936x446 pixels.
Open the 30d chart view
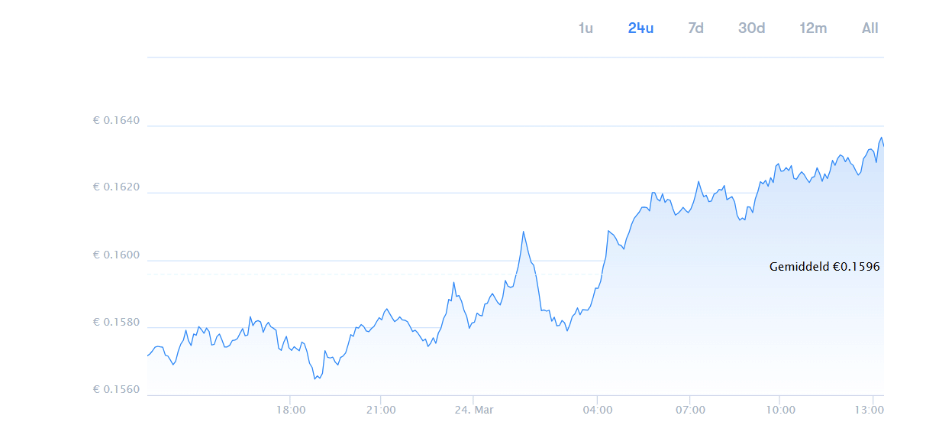(x=752, y=28)
